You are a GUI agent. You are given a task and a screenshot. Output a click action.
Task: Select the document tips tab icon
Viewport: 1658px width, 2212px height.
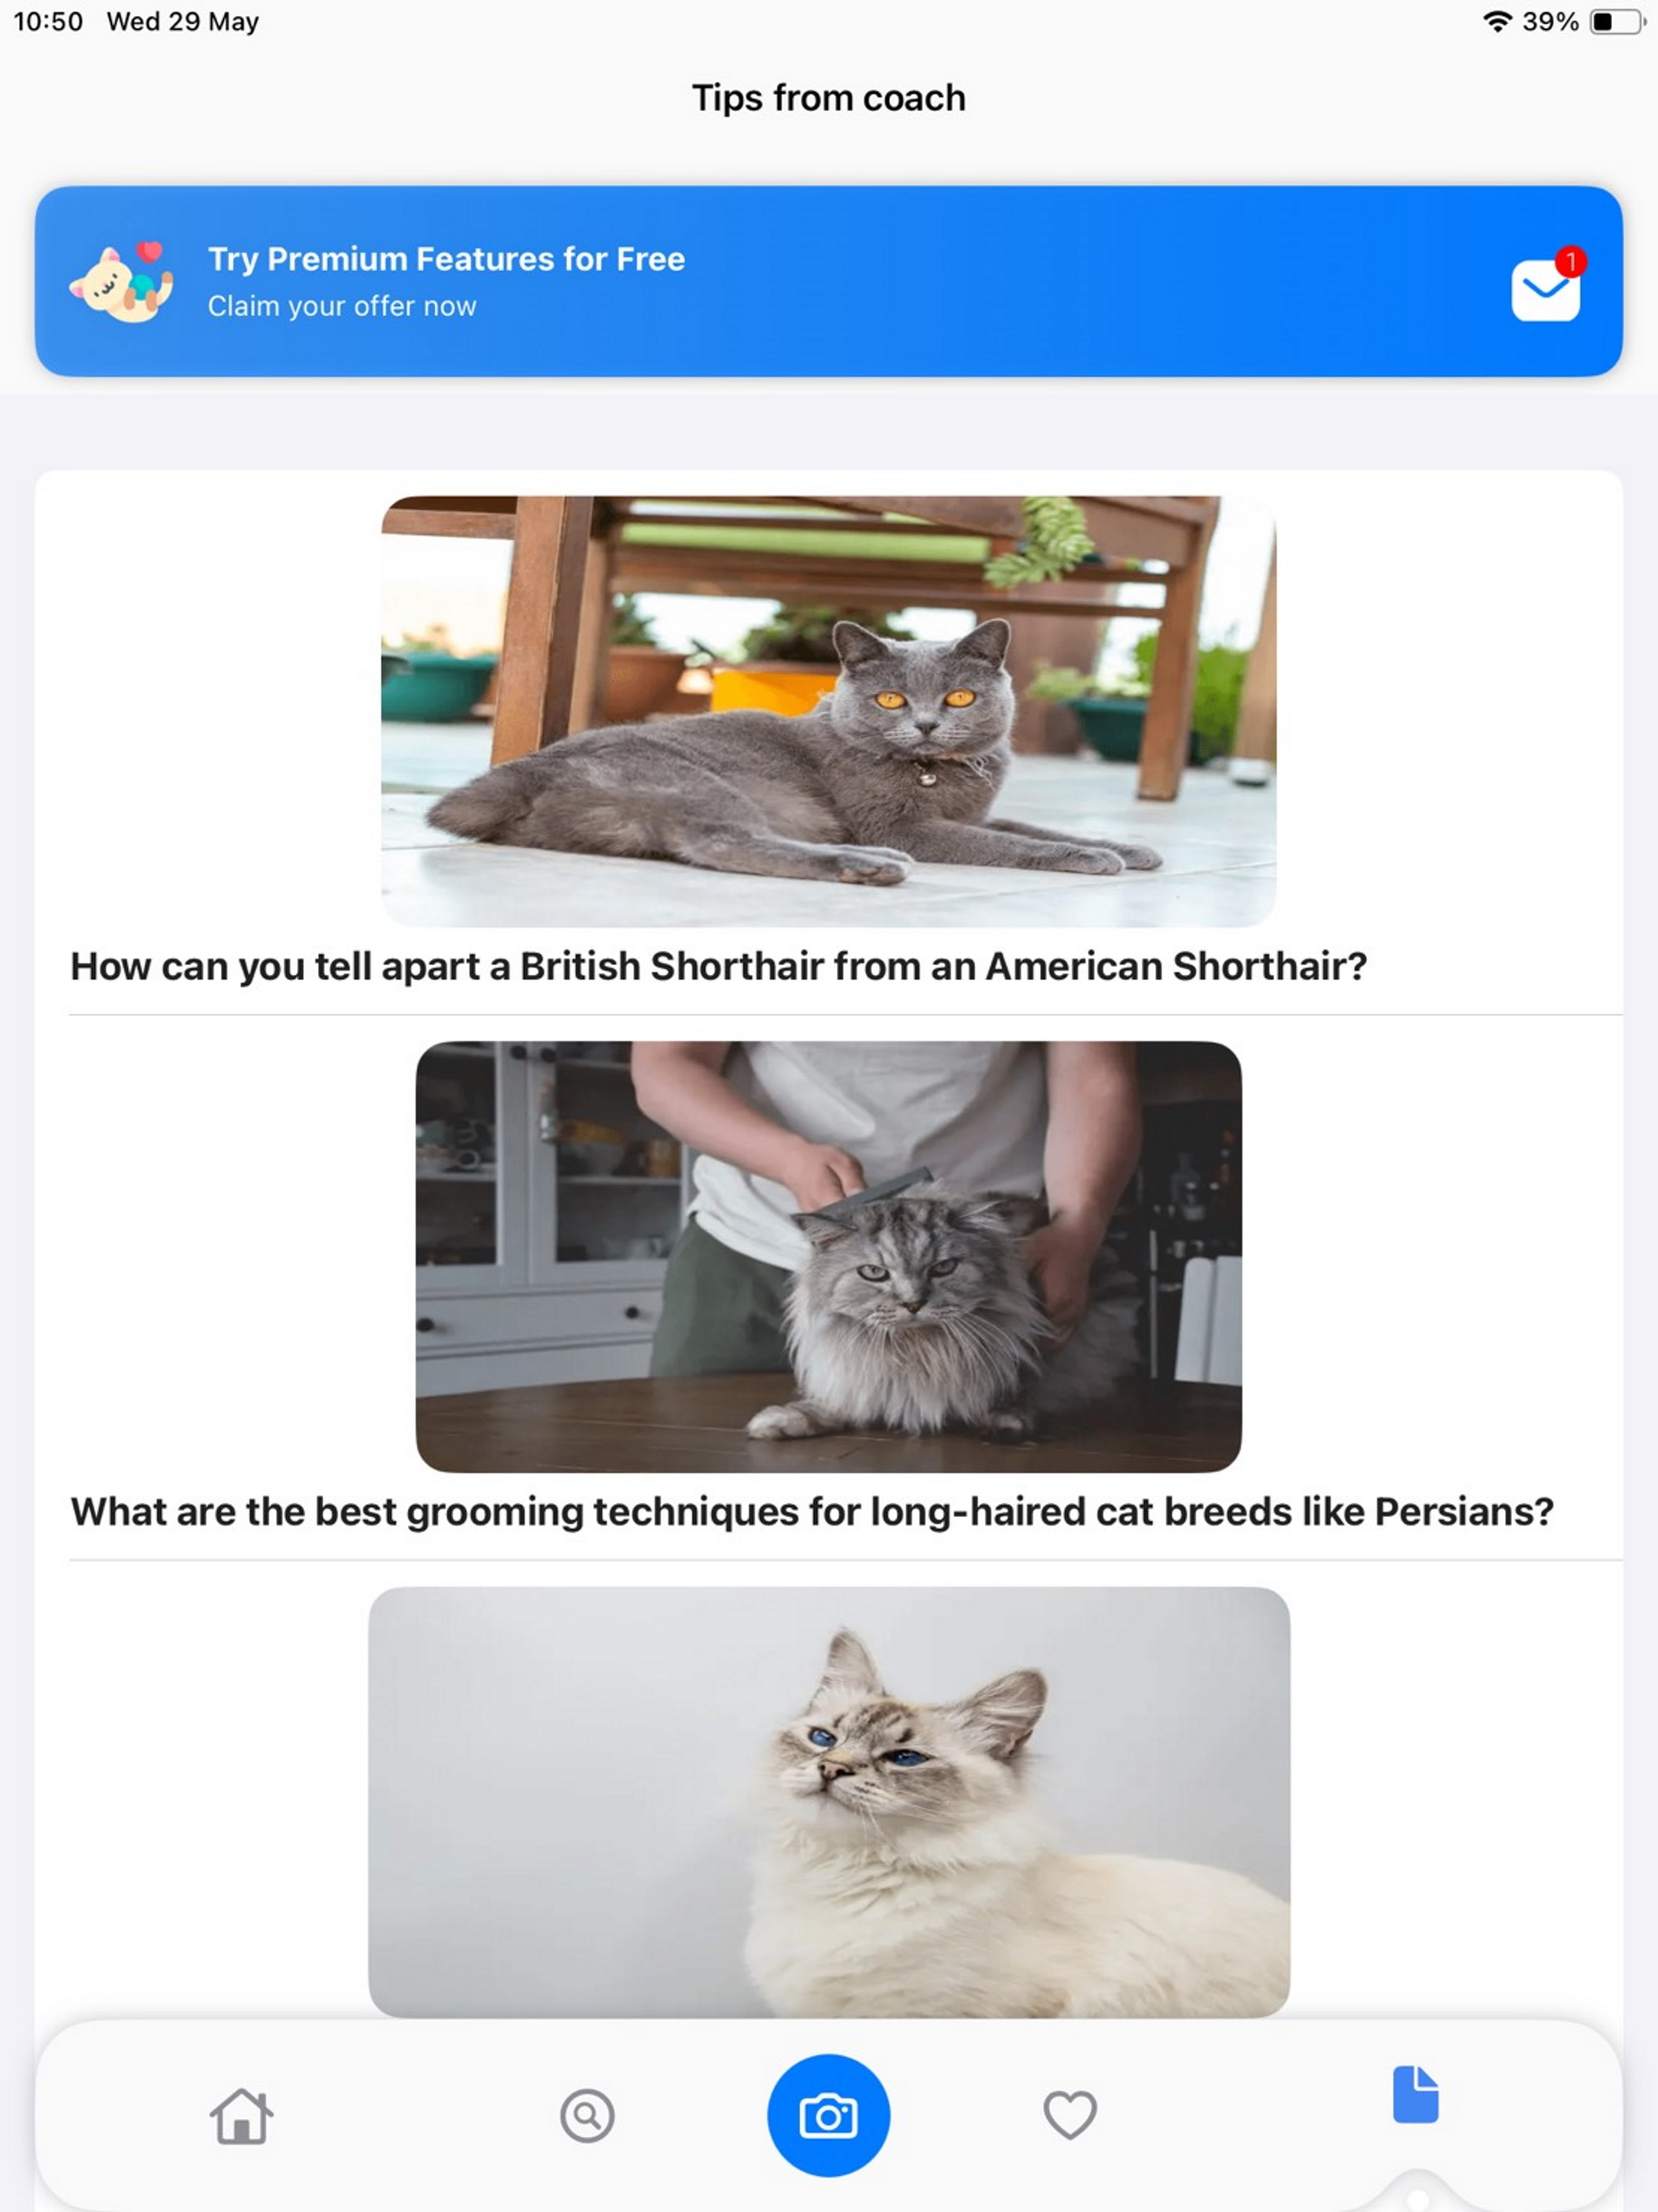tap(1416, 2095)
